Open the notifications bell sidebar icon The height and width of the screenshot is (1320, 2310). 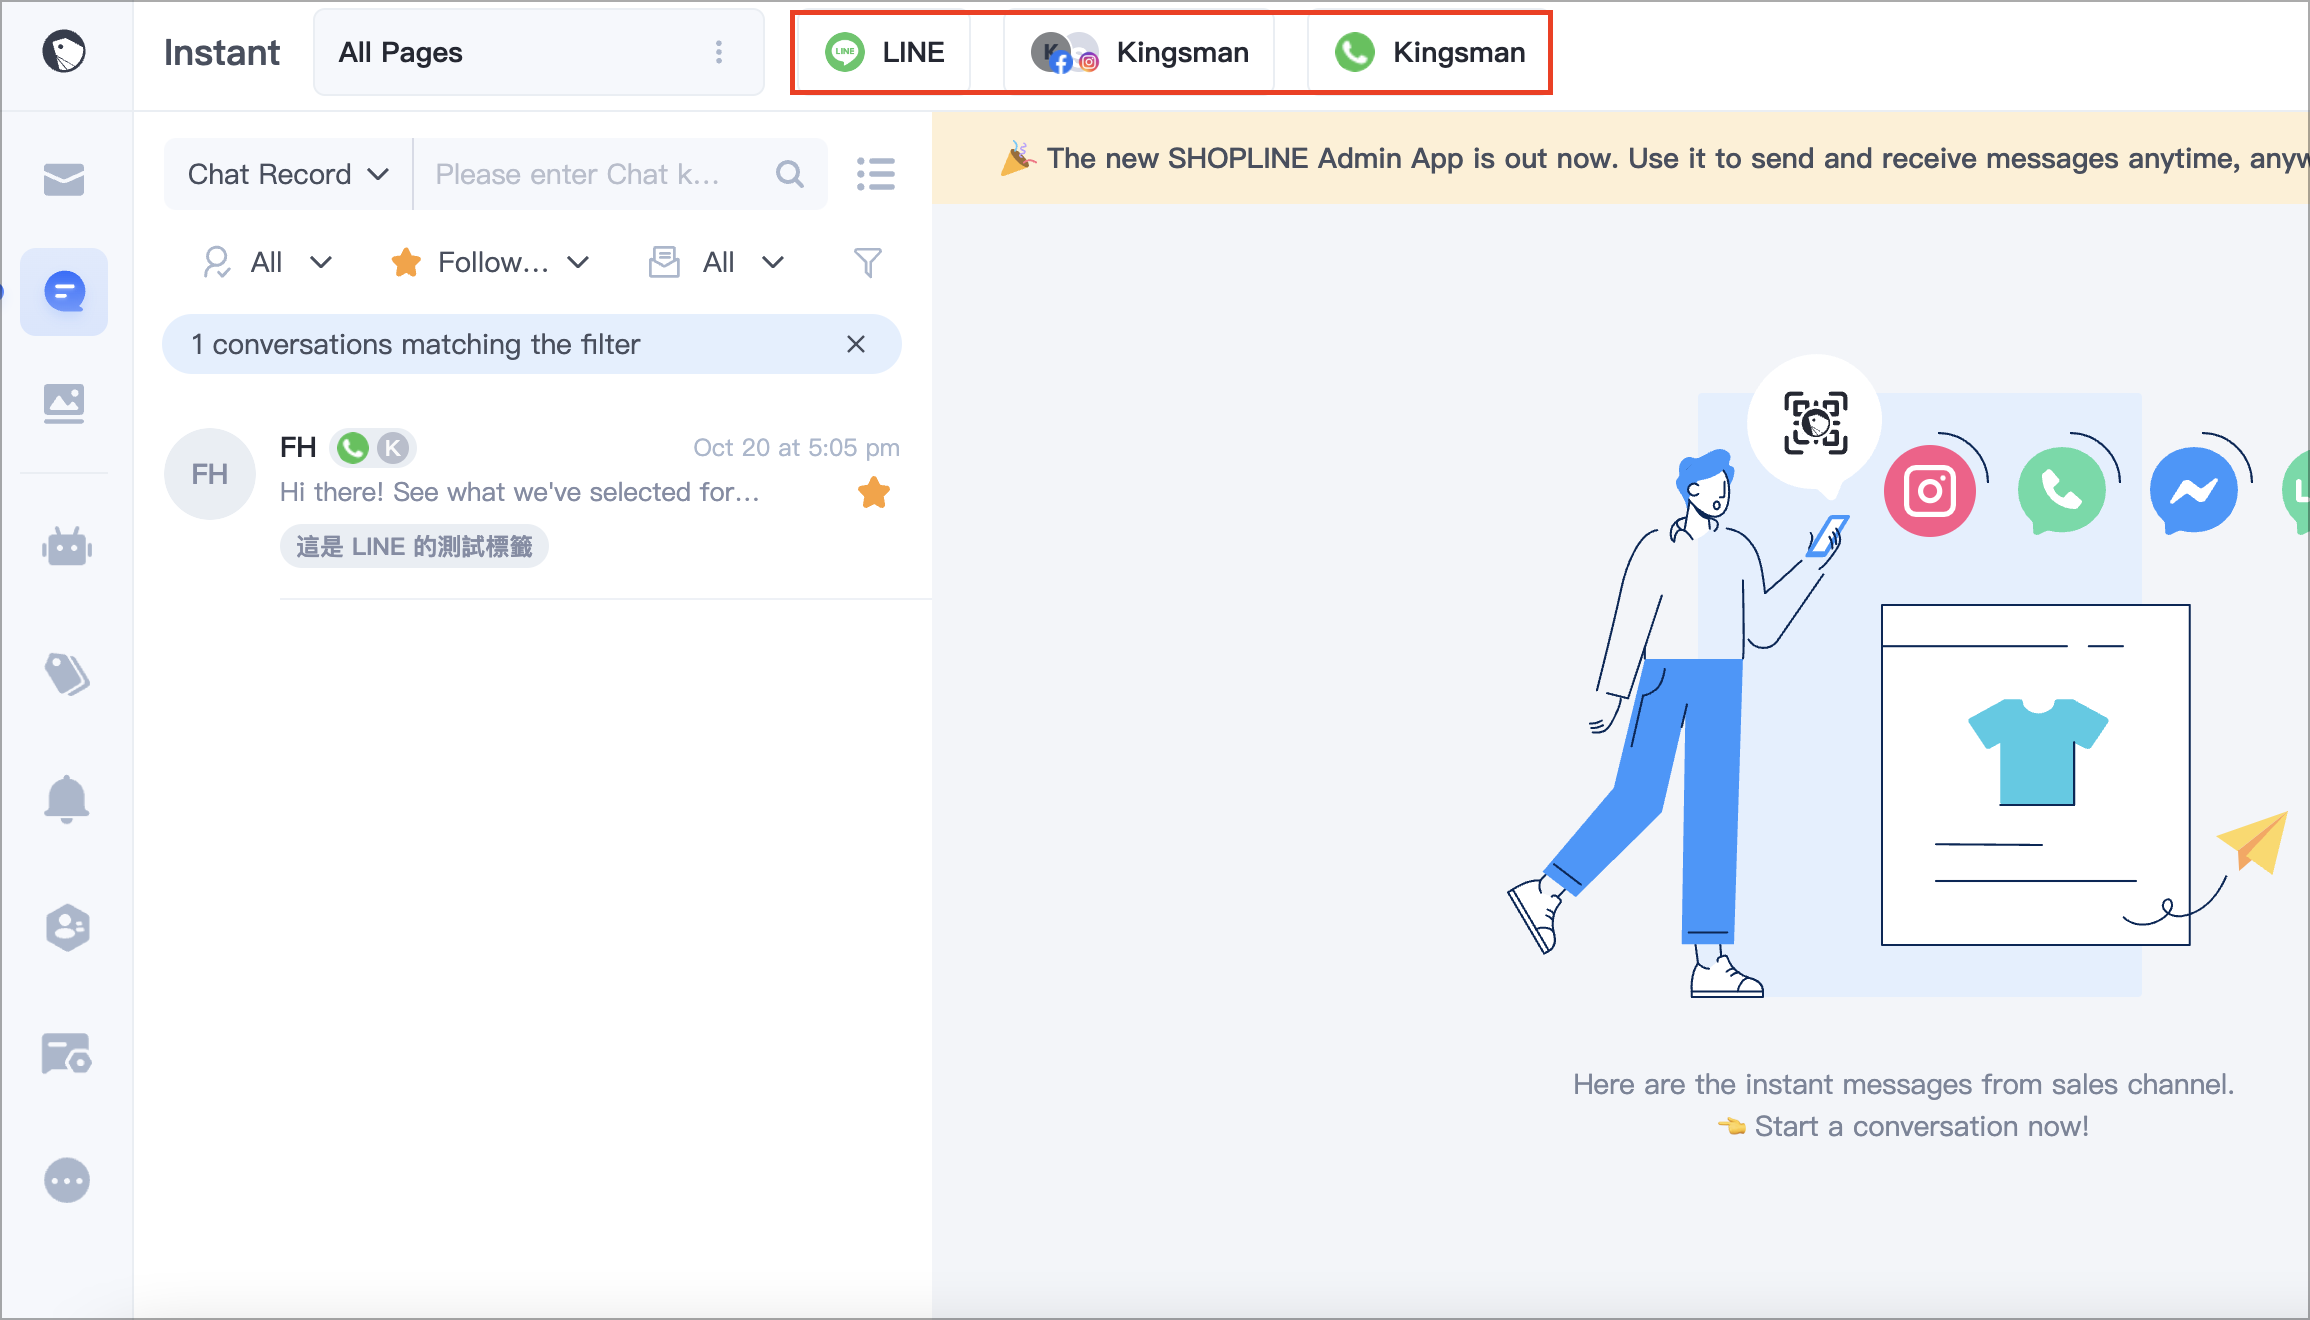(x=66, y=799)
